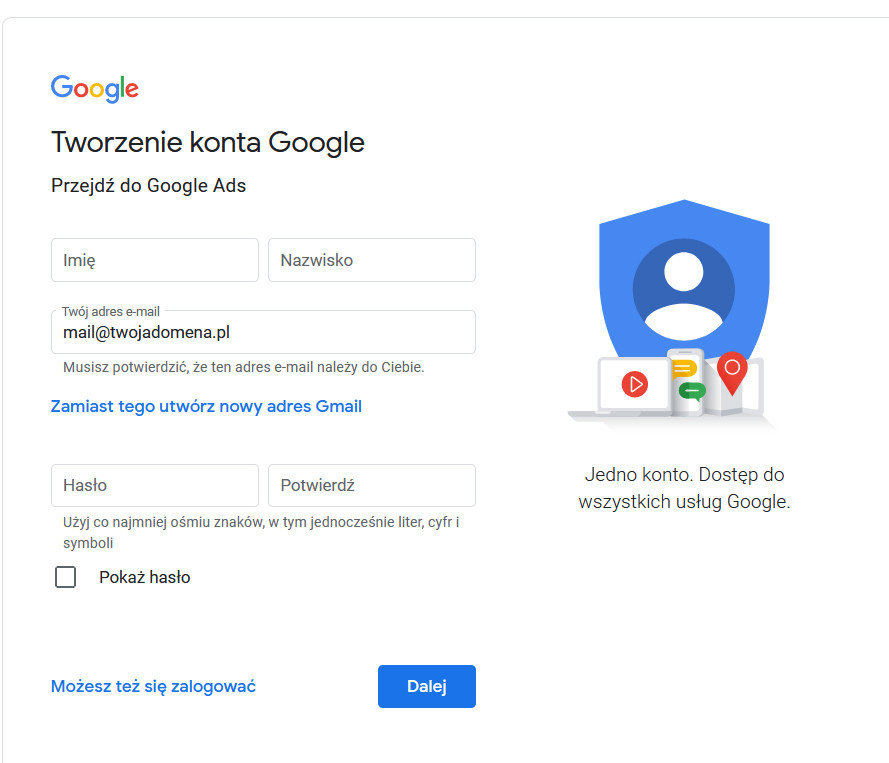This screenshot has height=763, width=889.
Task: Focus the Imię input field
Action: point(155,260)
